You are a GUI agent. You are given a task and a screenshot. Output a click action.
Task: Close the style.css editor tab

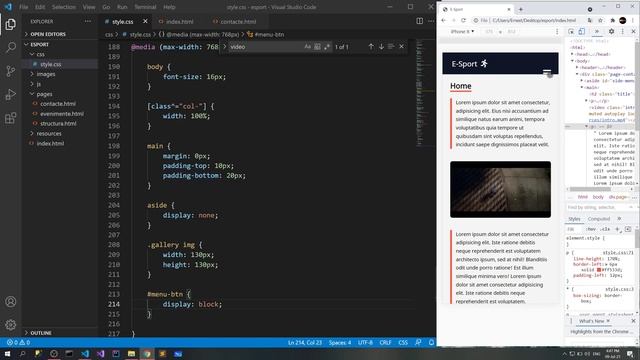(145, 21)
